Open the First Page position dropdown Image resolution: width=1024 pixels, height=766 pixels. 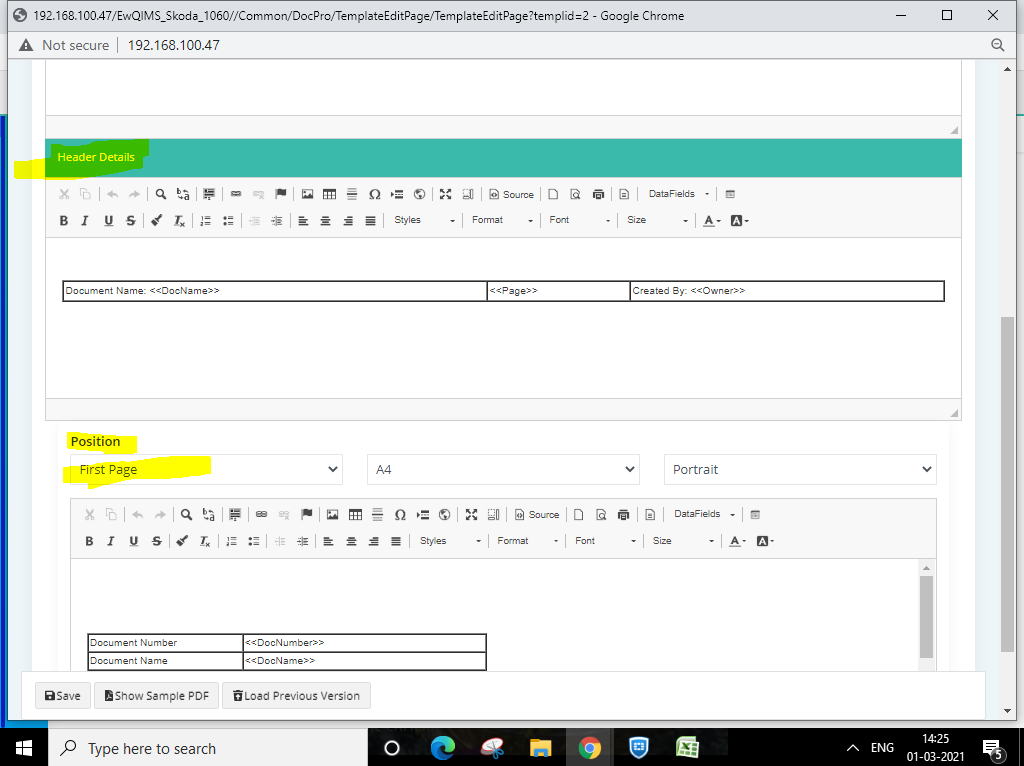click(206, 470)
